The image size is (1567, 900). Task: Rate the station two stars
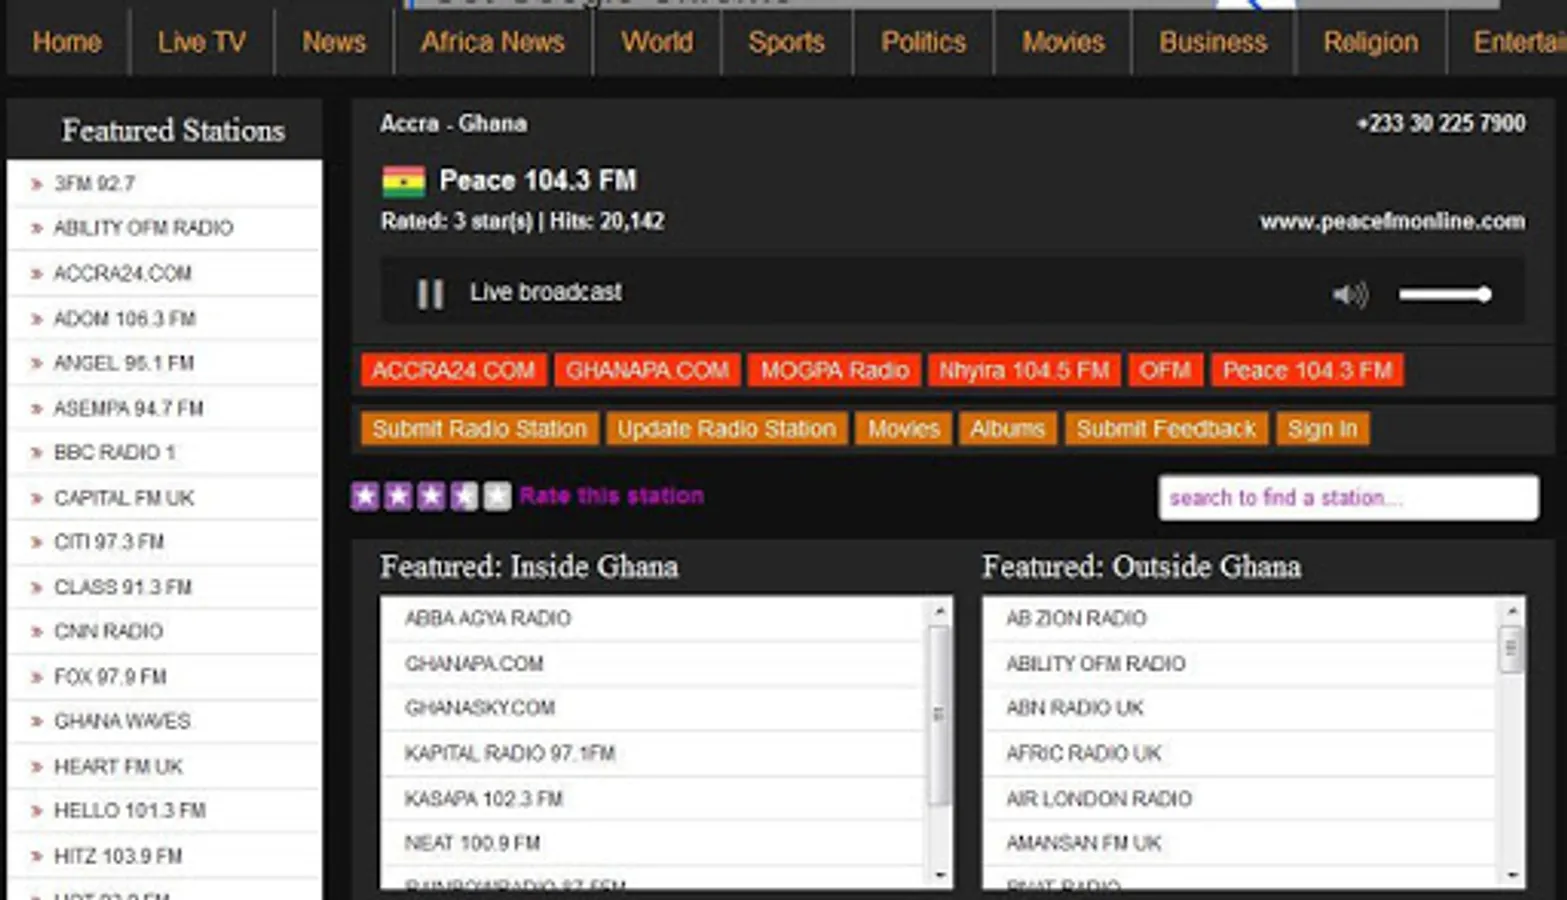point(398,496)
